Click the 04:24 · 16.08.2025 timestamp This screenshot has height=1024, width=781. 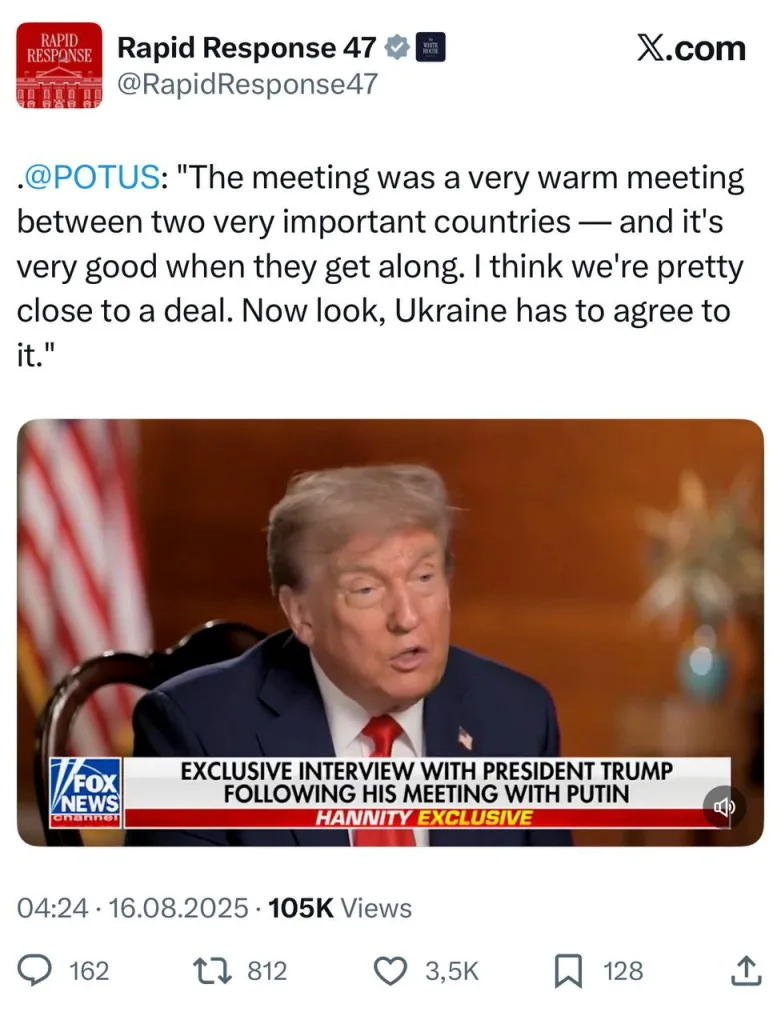[133, 908]
